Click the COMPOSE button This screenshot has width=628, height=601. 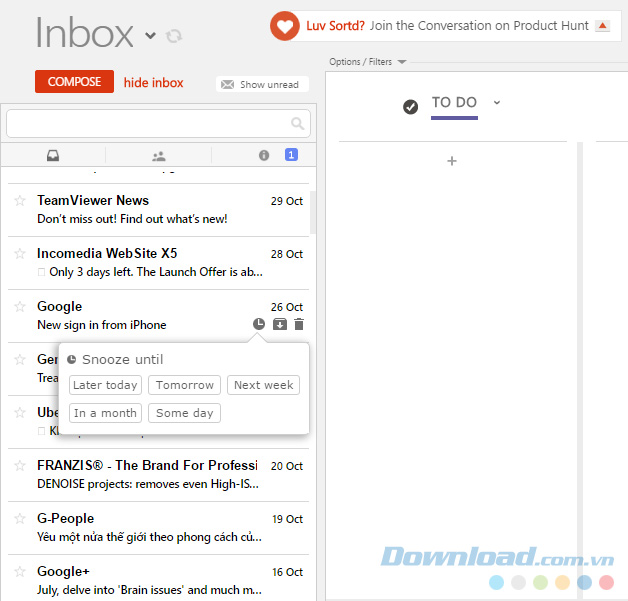point(74,82)
